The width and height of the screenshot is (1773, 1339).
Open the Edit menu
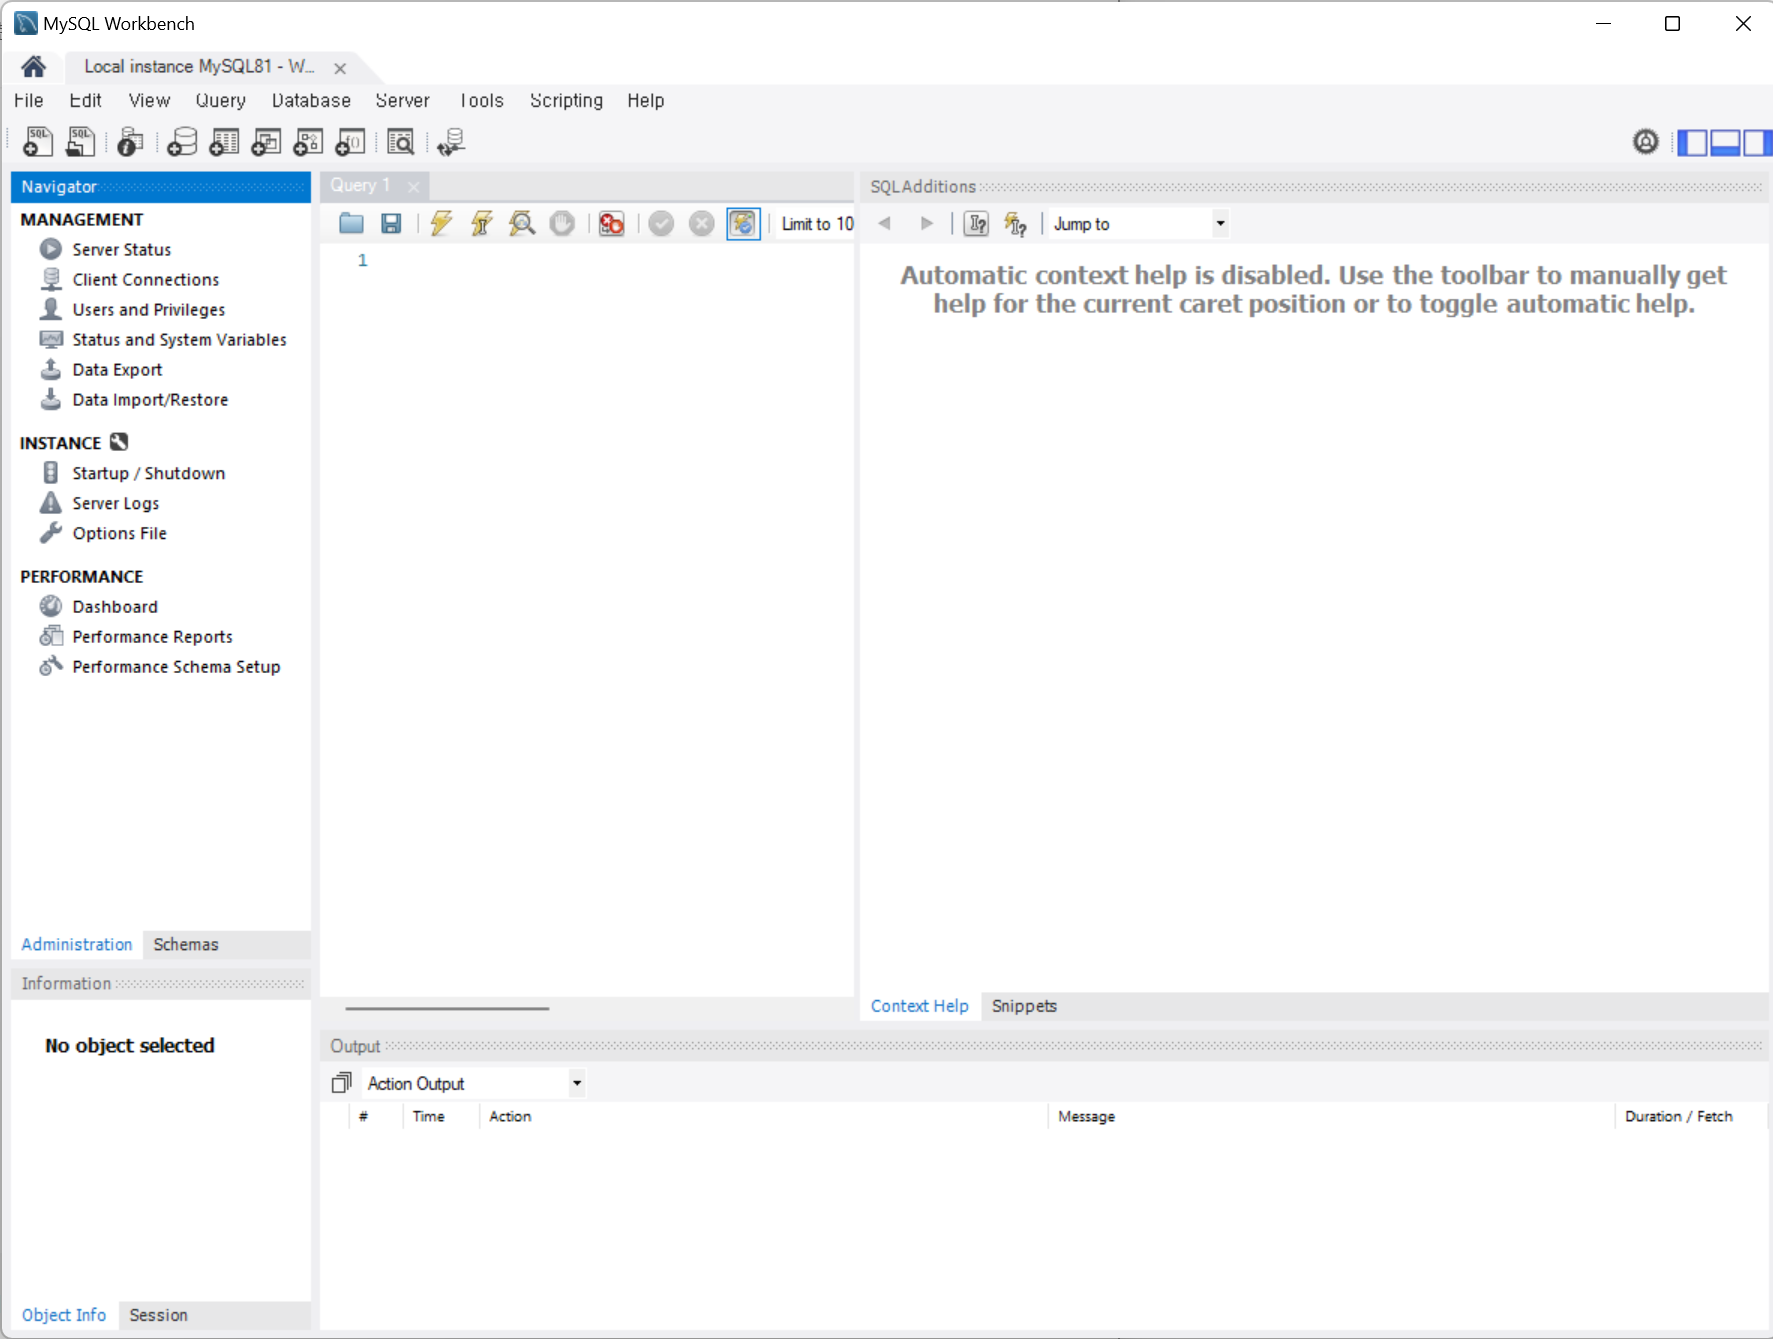tap(85, 100)
